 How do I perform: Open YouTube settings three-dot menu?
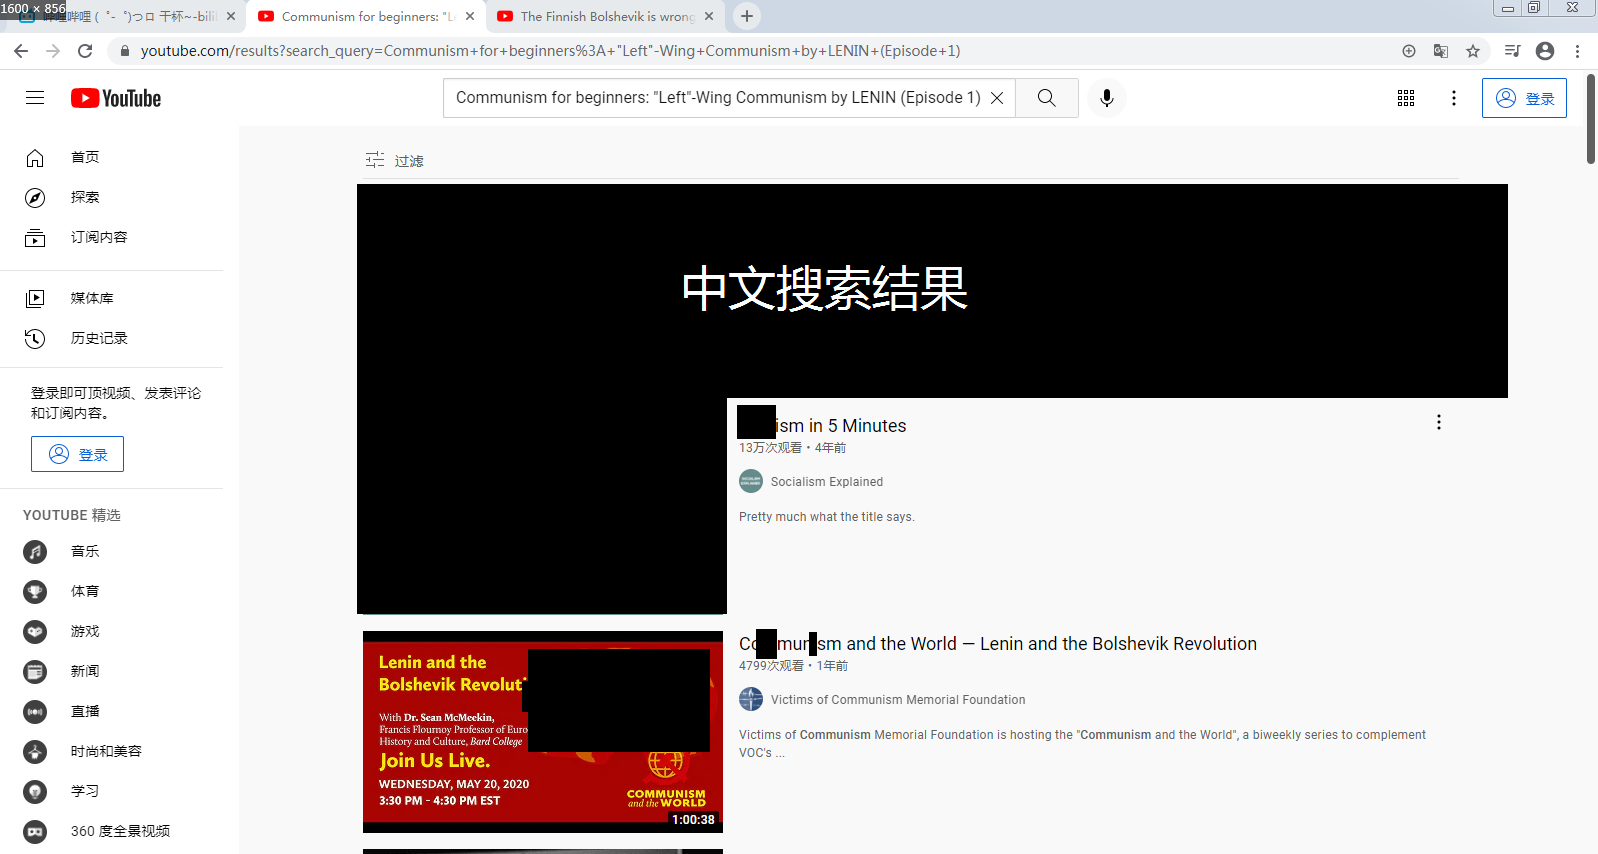pyautogui.click(x=1454, y=98)
